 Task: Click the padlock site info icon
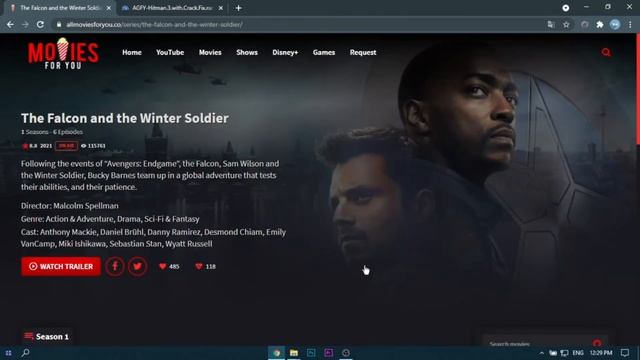59,24
